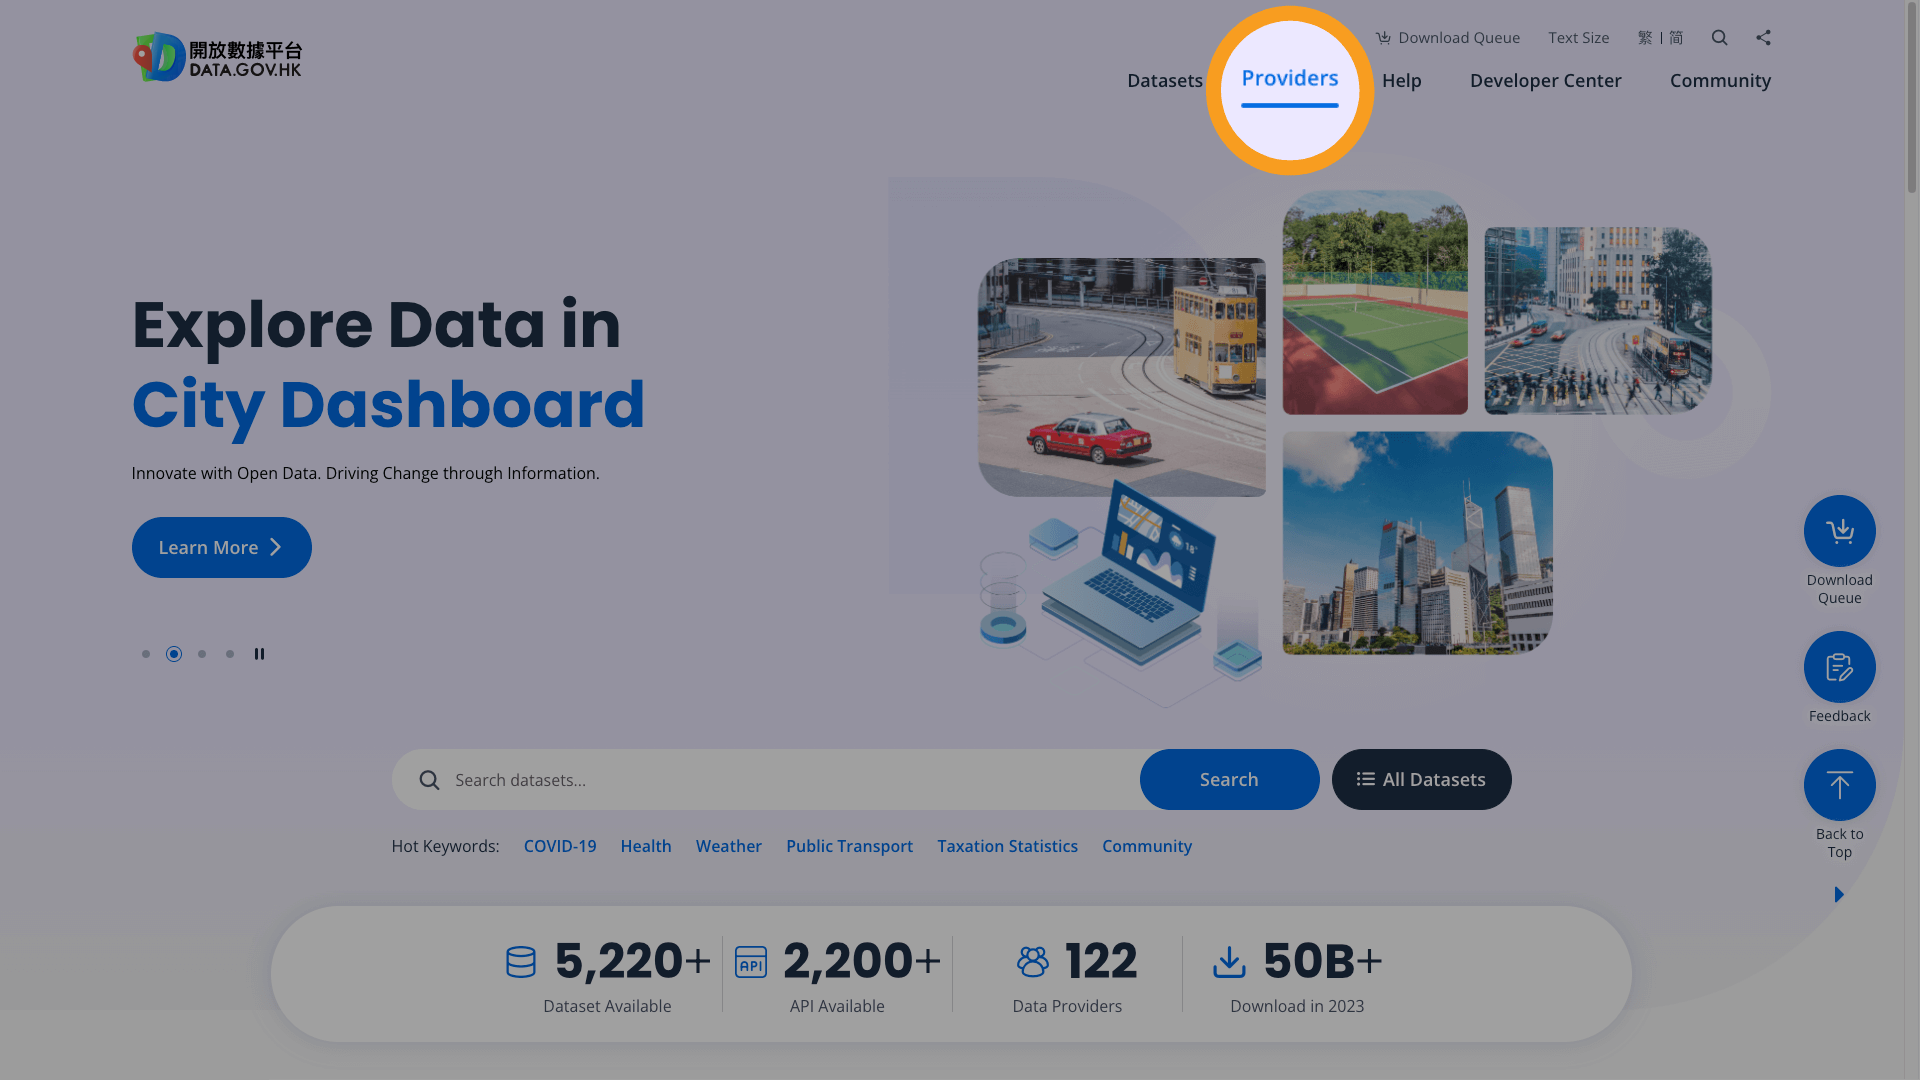Click the COVID-19 hot keyword link
The width and height of the screenshot is (1920, 1080).
[x=559, y=846]
